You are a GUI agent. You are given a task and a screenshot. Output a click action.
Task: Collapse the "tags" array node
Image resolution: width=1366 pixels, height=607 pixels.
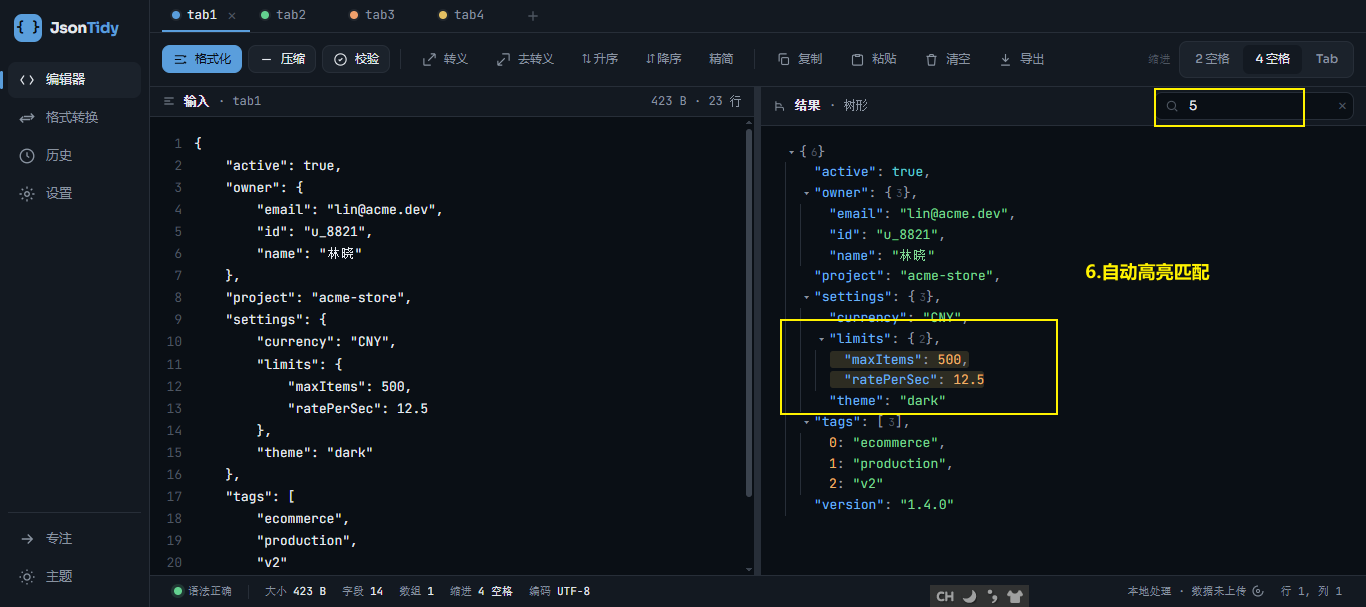[x=806, y=422]
